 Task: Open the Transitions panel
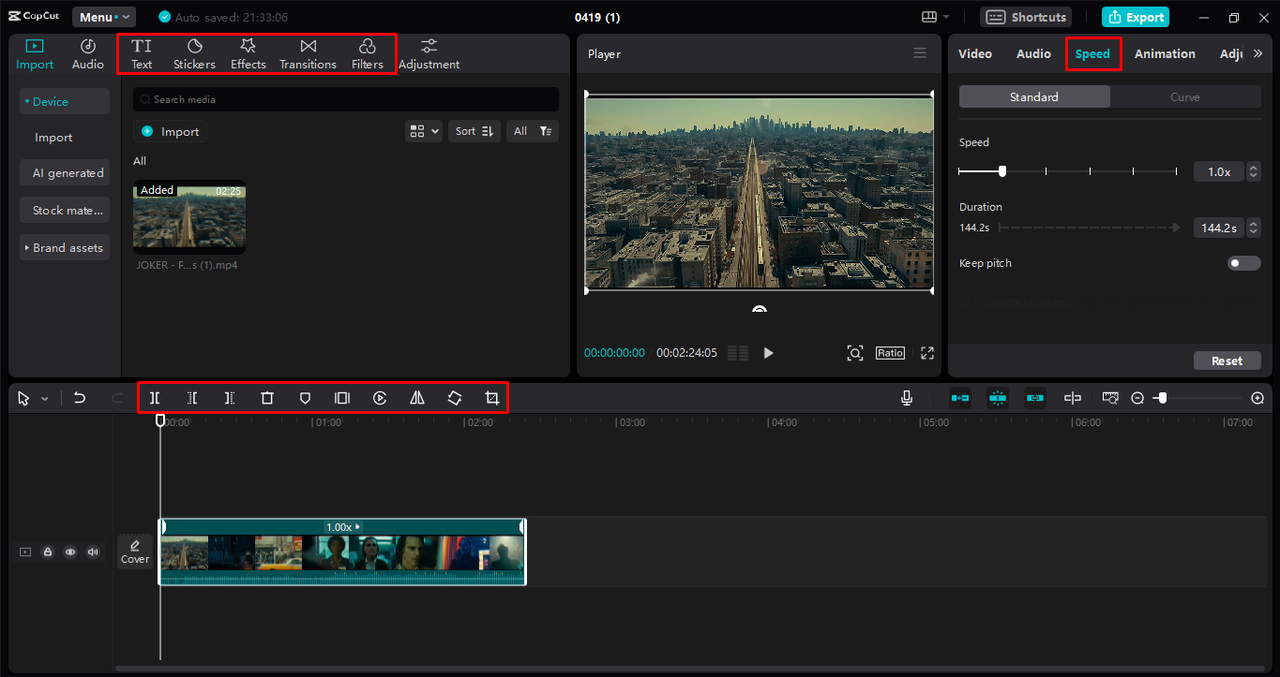coord(308,54)
